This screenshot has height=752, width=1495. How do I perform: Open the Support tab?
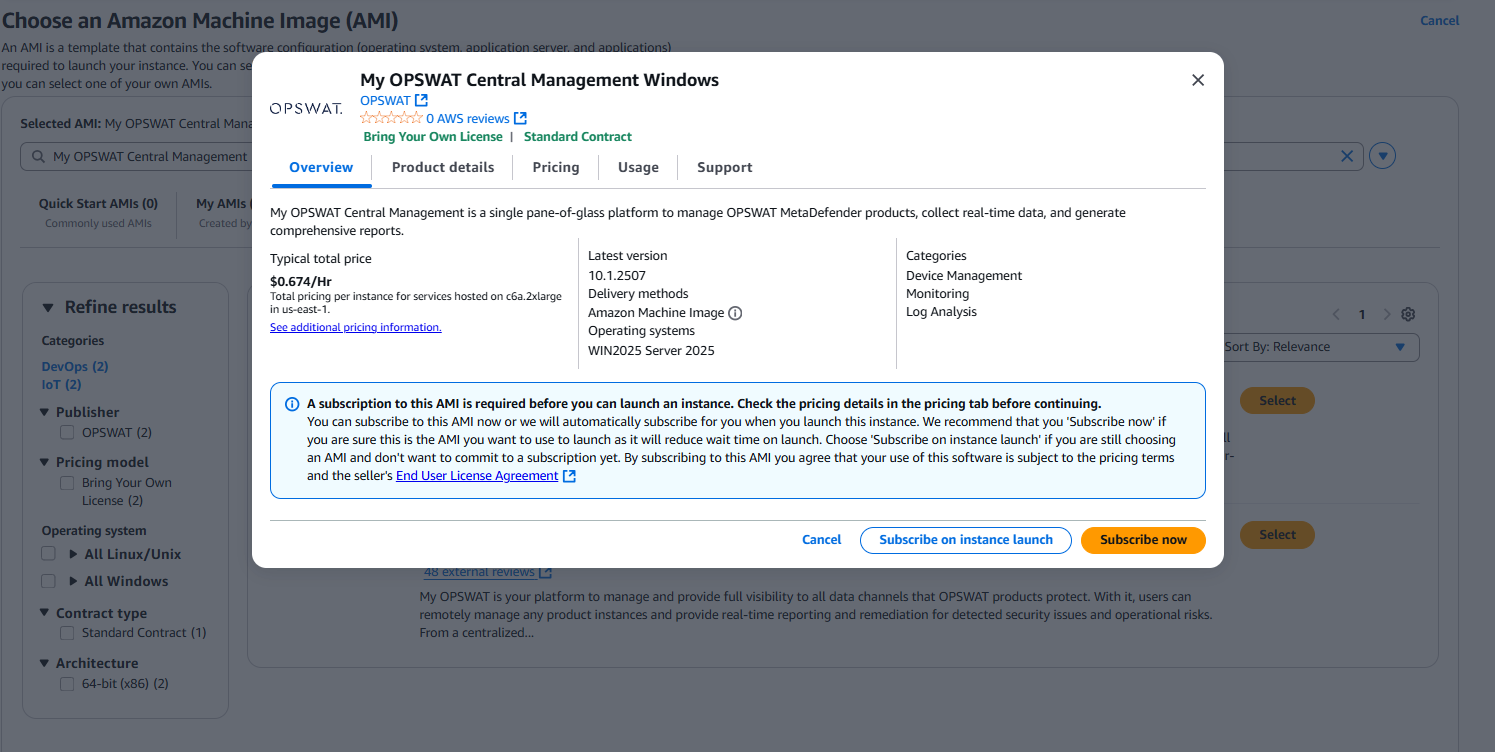click(x=725, y=167)
